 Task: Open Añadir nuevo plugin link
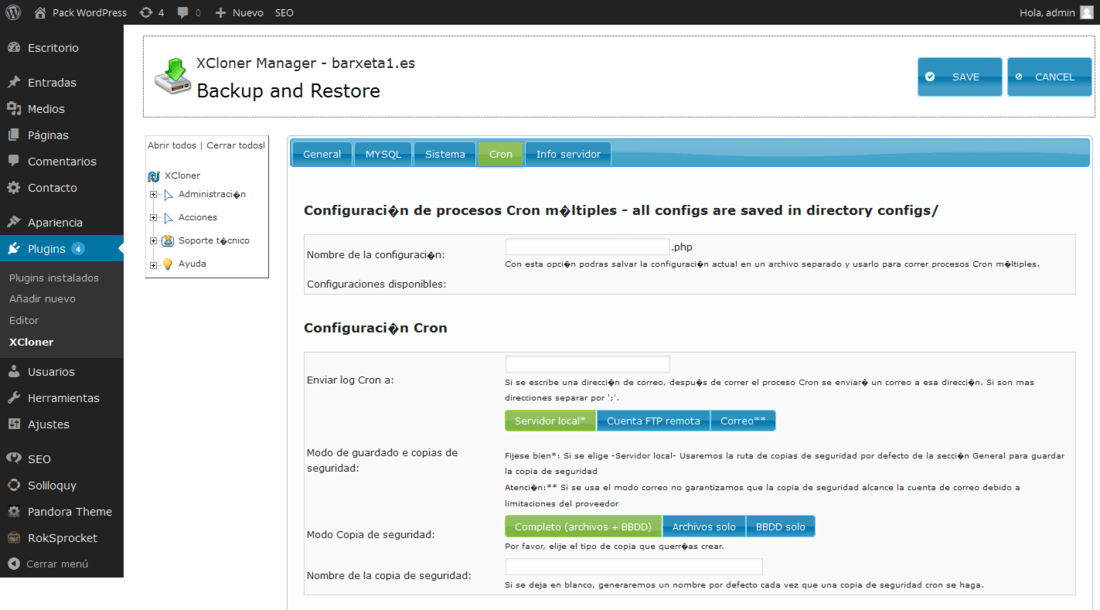point(42,299)
